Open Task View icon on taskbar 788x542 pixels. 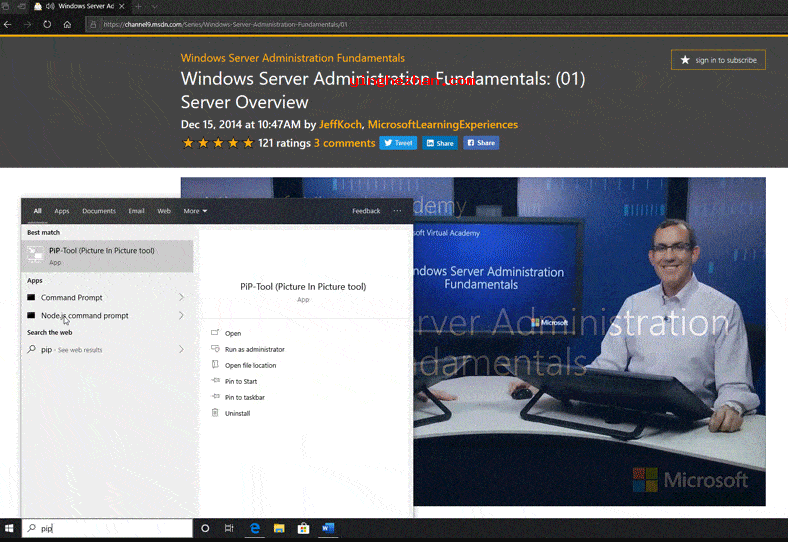pyautogui.click(x=229, y=528)
